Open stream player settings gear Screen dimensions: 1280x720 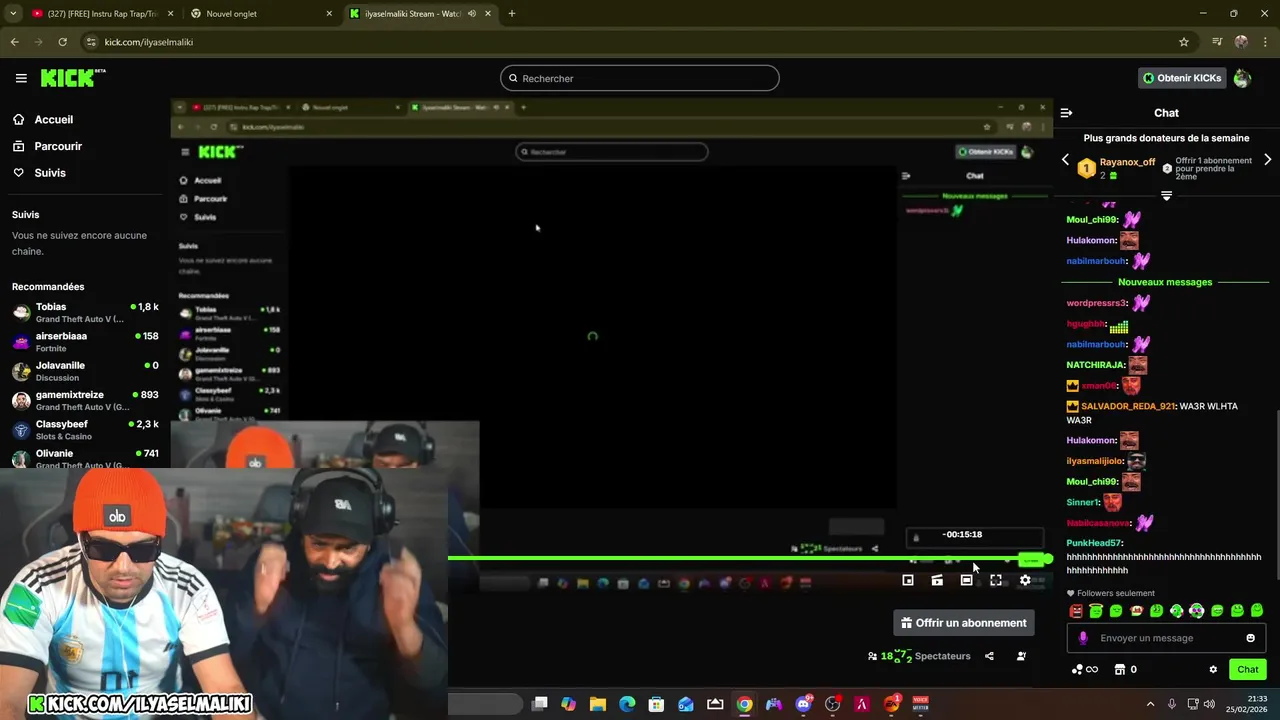tap(1025, 580)
